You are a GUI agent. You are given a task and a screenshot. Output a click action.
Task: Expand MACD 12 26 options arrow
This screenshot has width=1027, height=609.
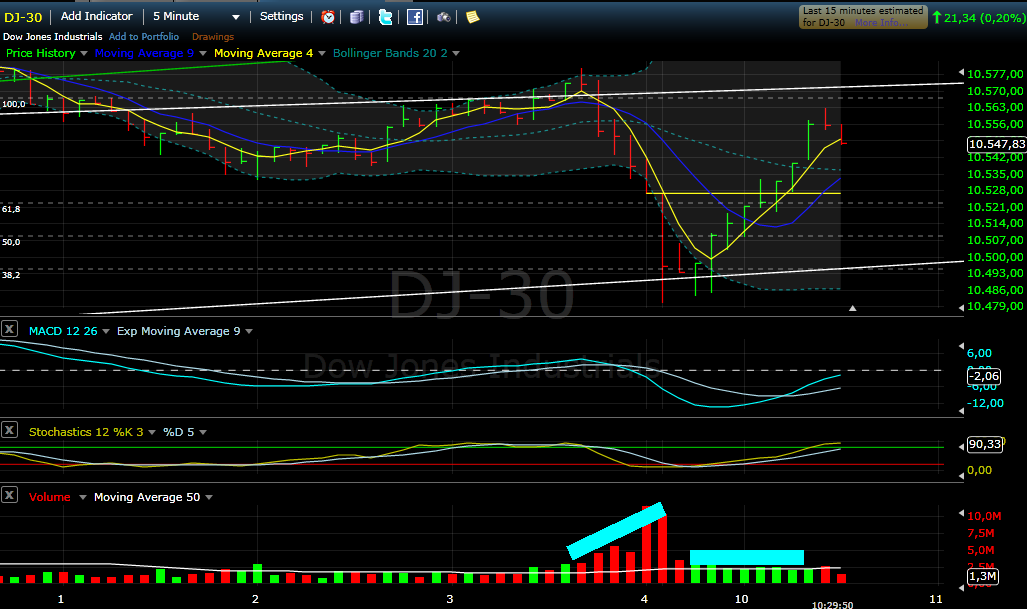tap(106, 331)
